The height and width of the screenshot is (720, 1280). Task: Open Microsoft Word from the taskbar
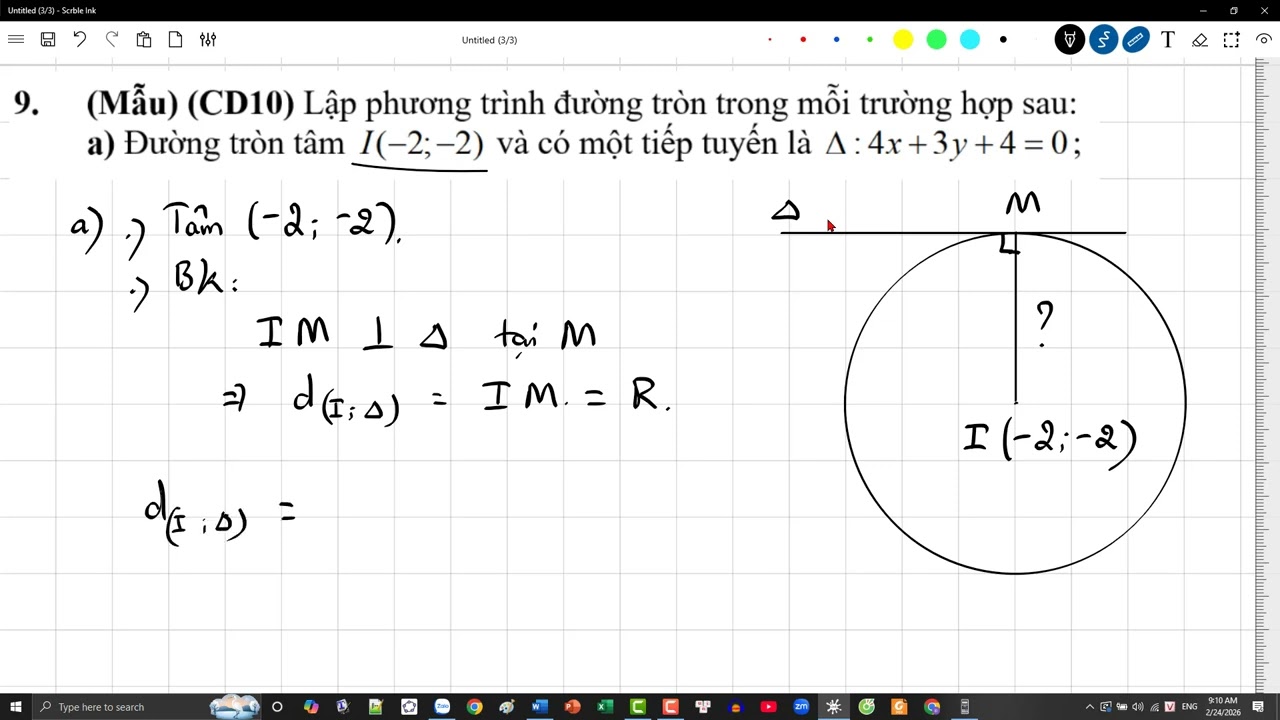click(540, 707)
